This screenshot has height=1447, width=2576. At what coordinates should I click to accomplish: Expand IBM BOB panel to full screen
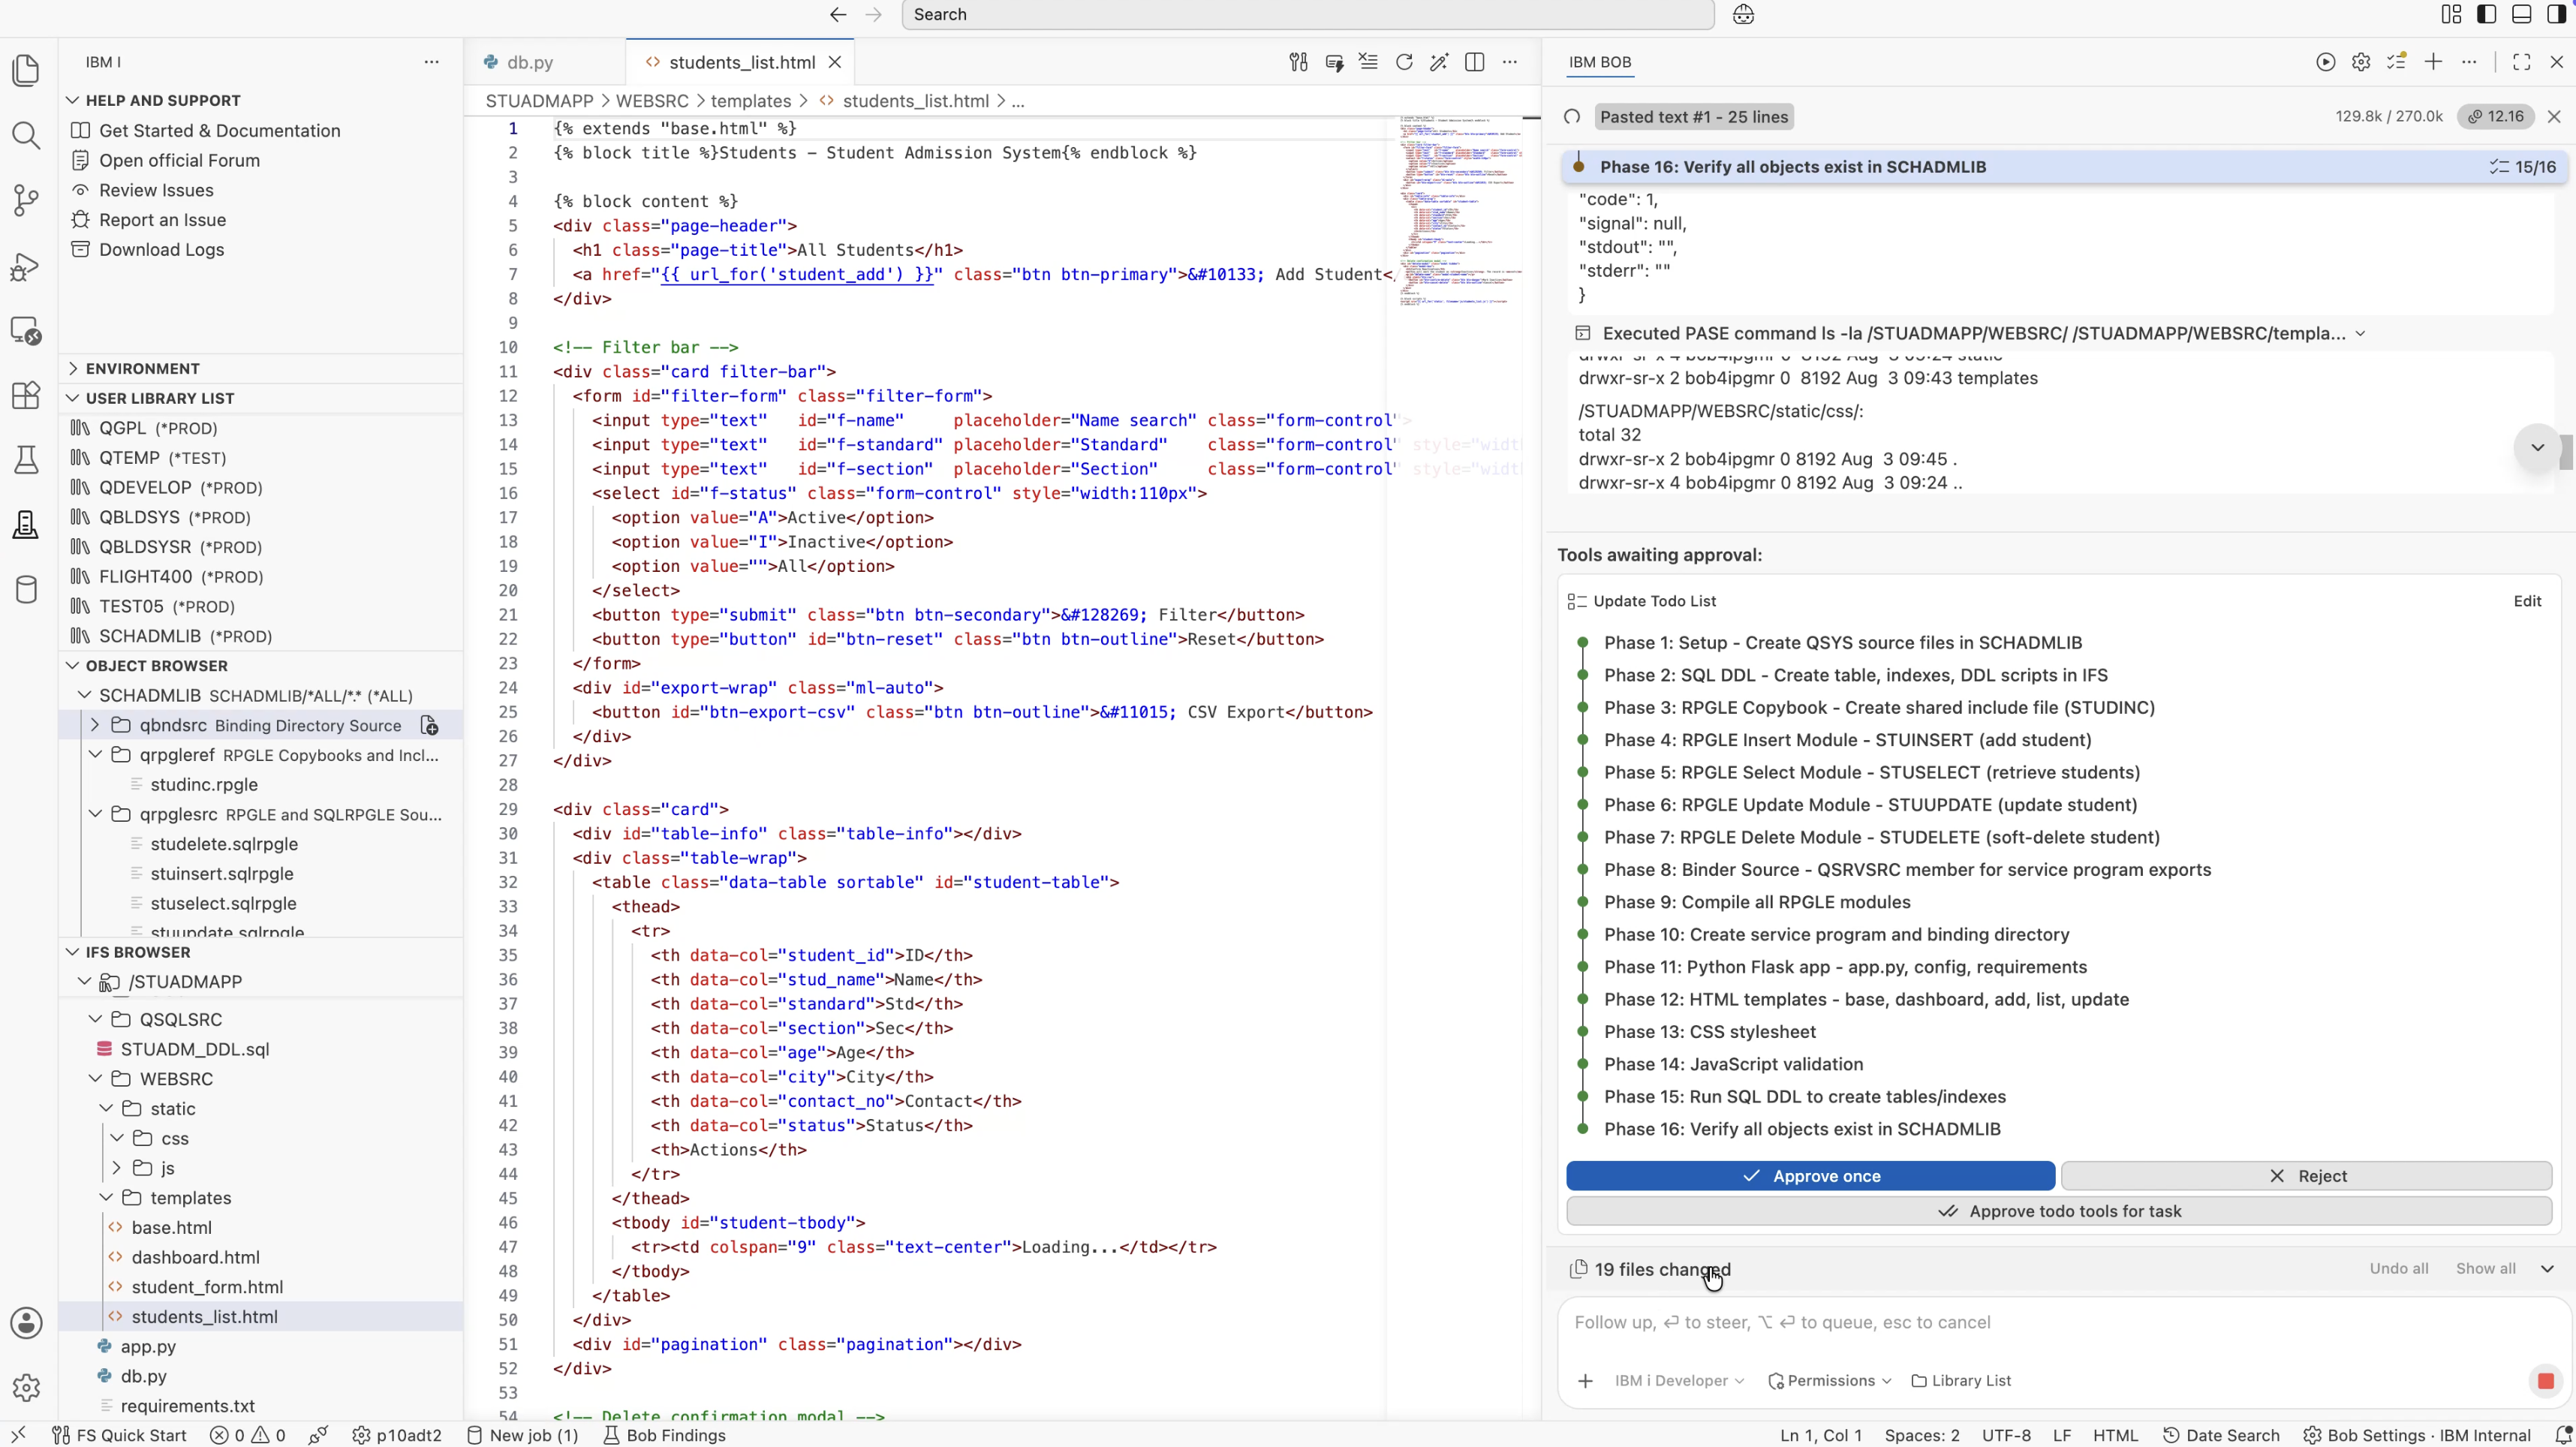(x=2522, y=62)
